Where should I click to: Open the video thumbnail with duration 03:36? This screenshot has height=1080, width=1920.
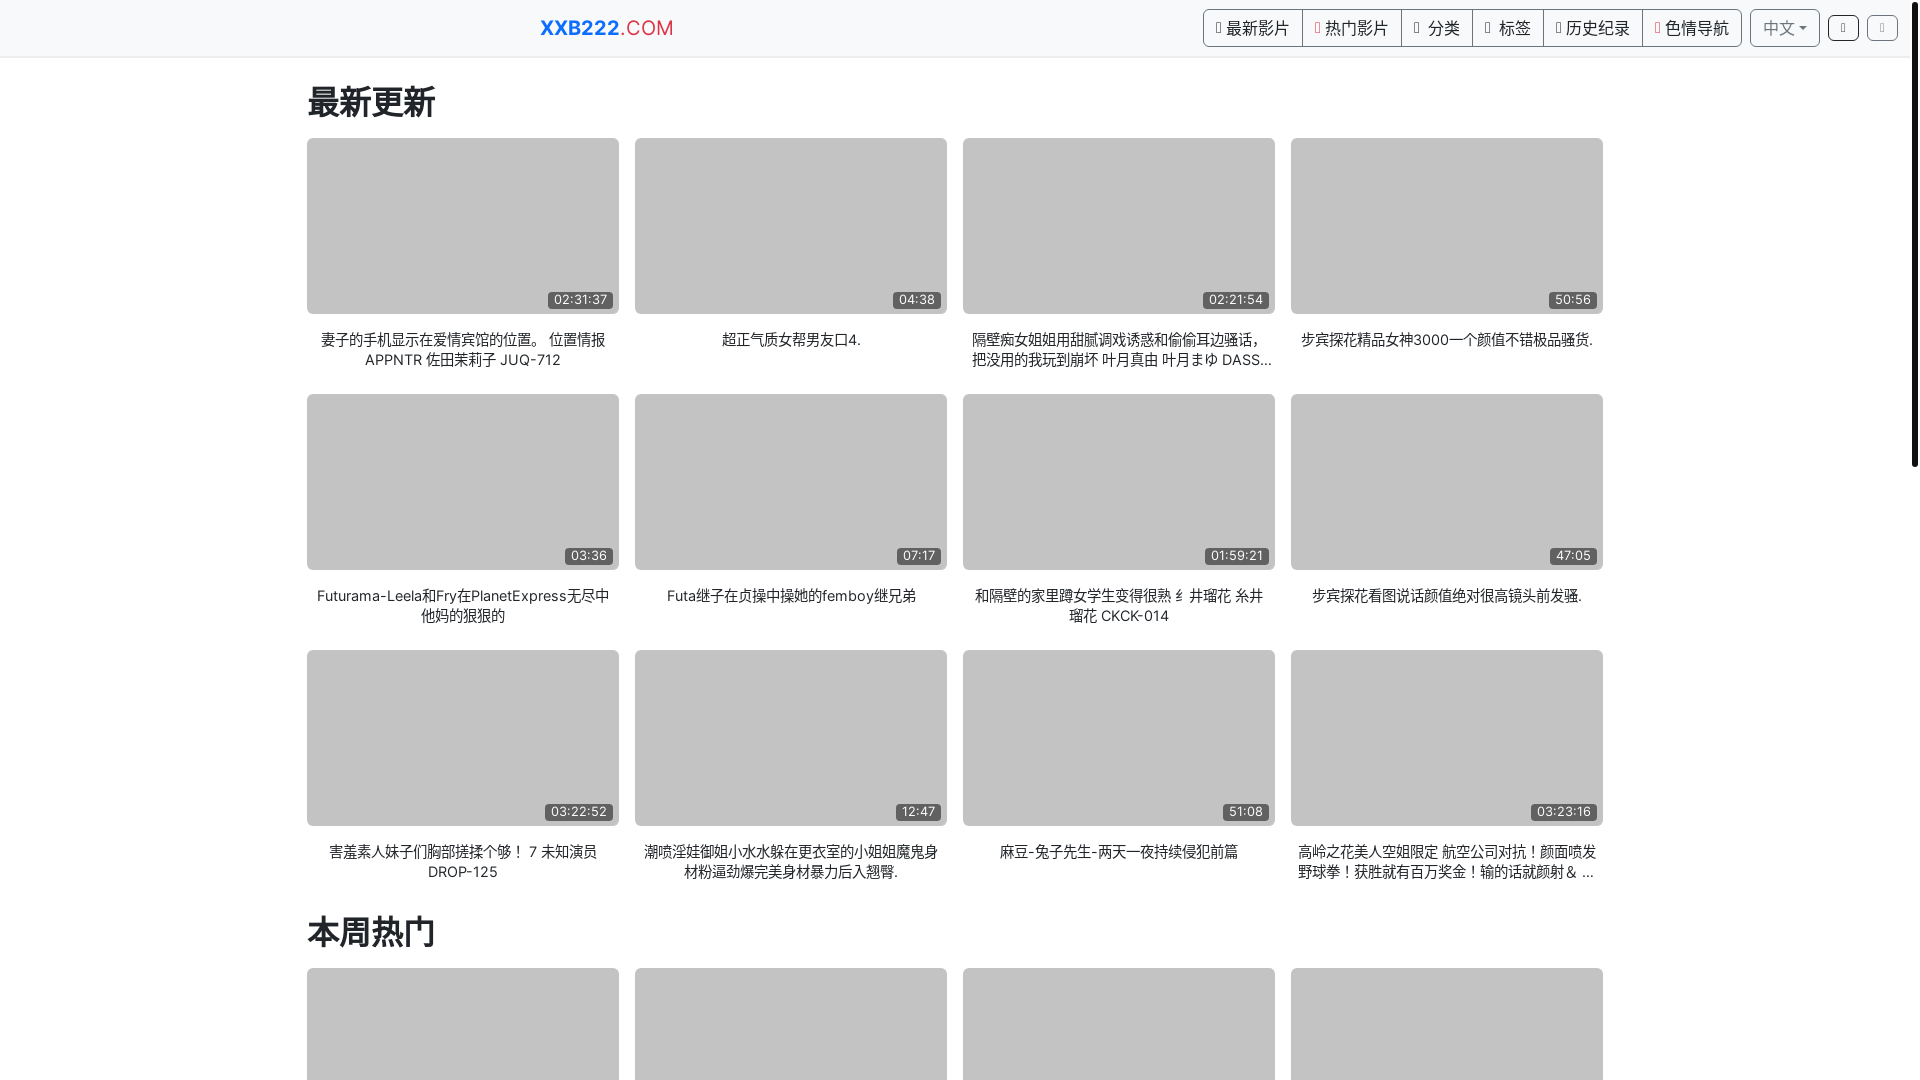pos(463,482)
